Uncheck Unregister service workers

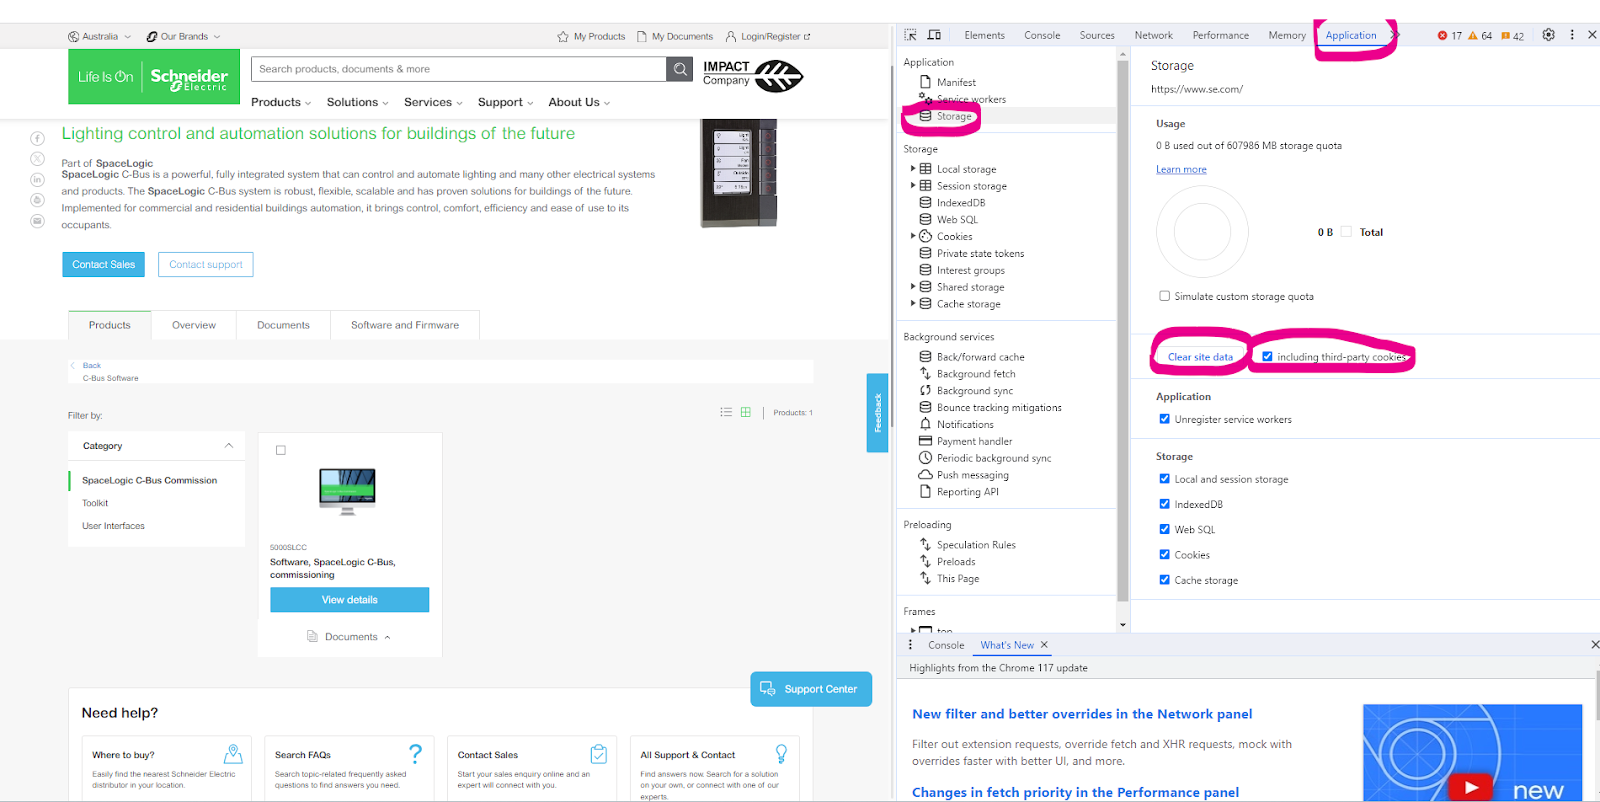[x=1164, y=419]
